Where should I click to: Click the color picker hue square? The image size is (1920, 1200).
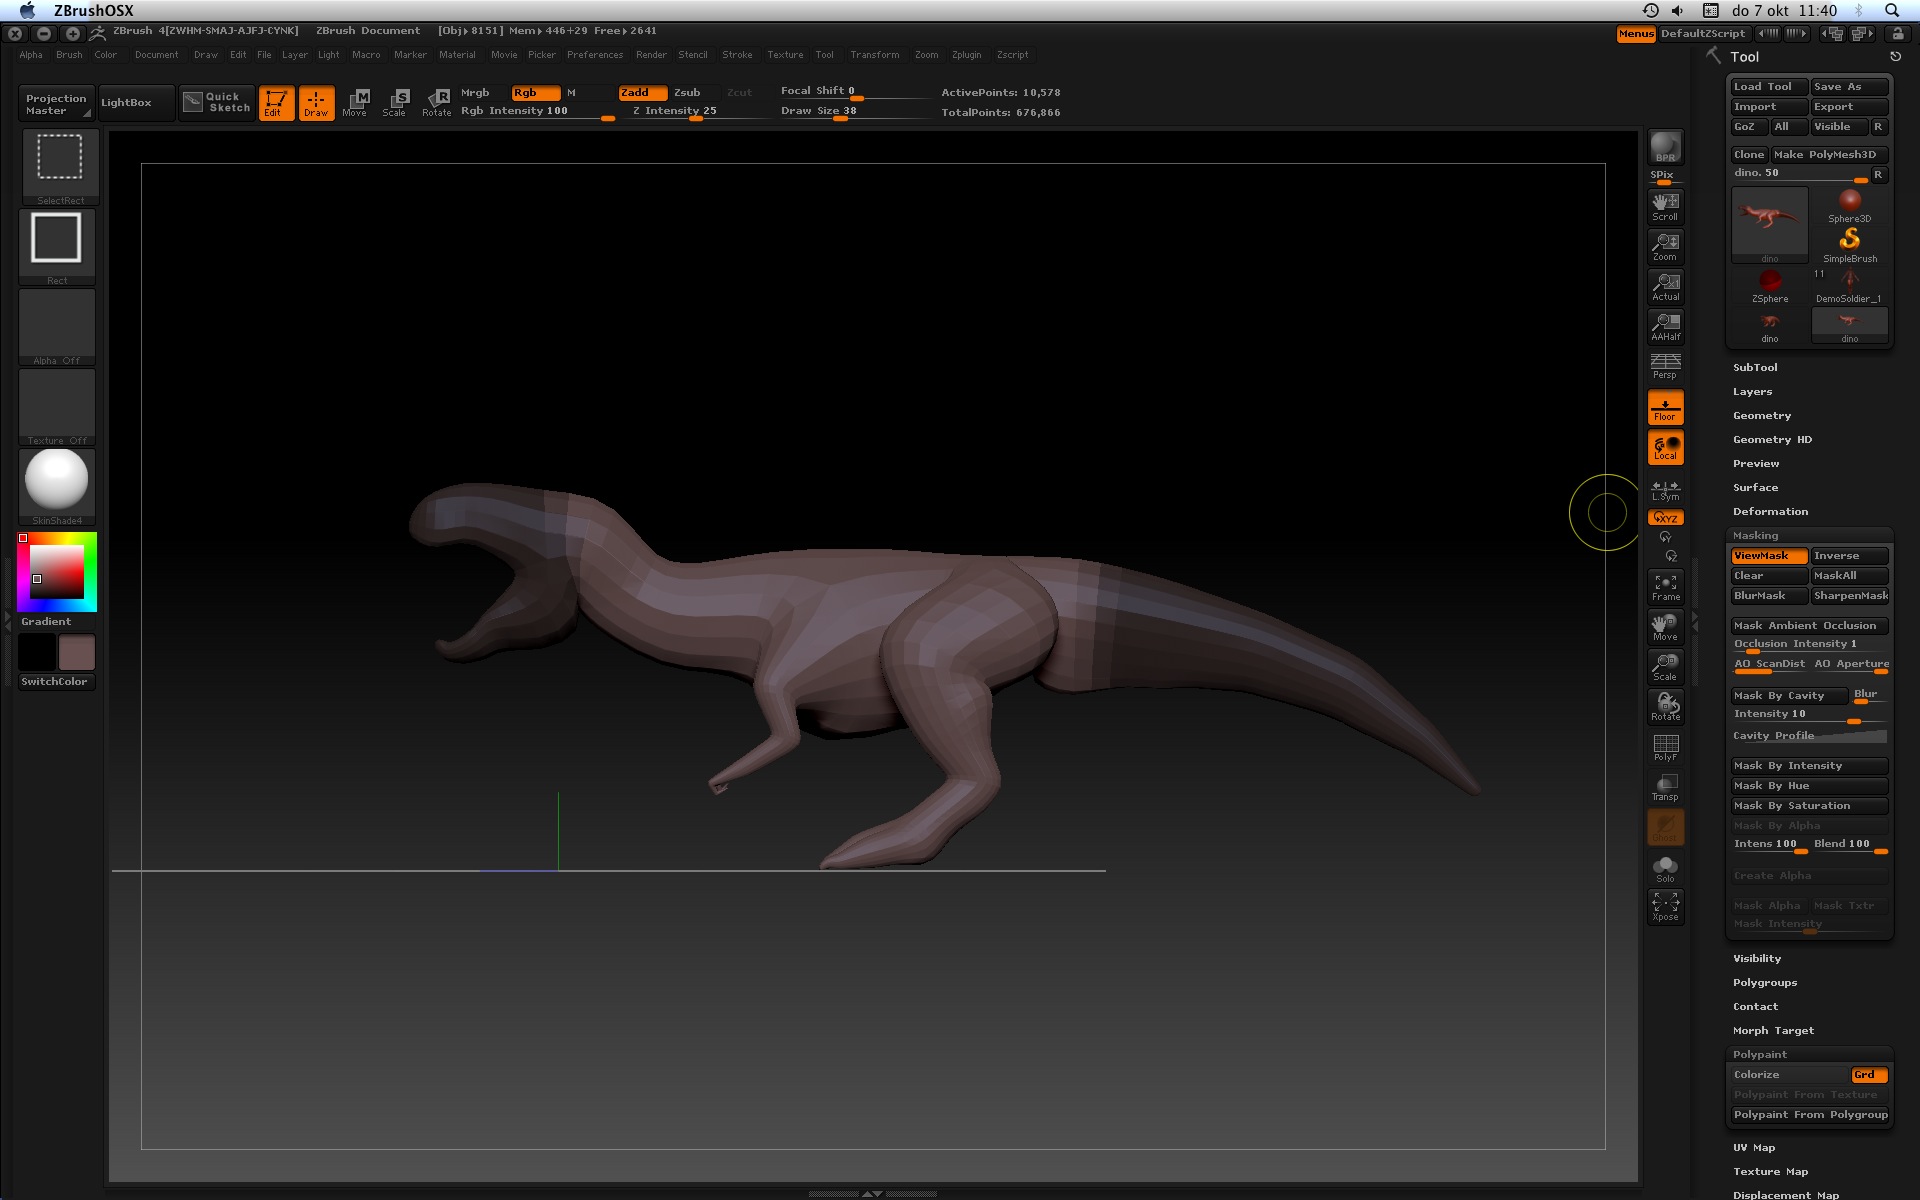tap(57, 572)
